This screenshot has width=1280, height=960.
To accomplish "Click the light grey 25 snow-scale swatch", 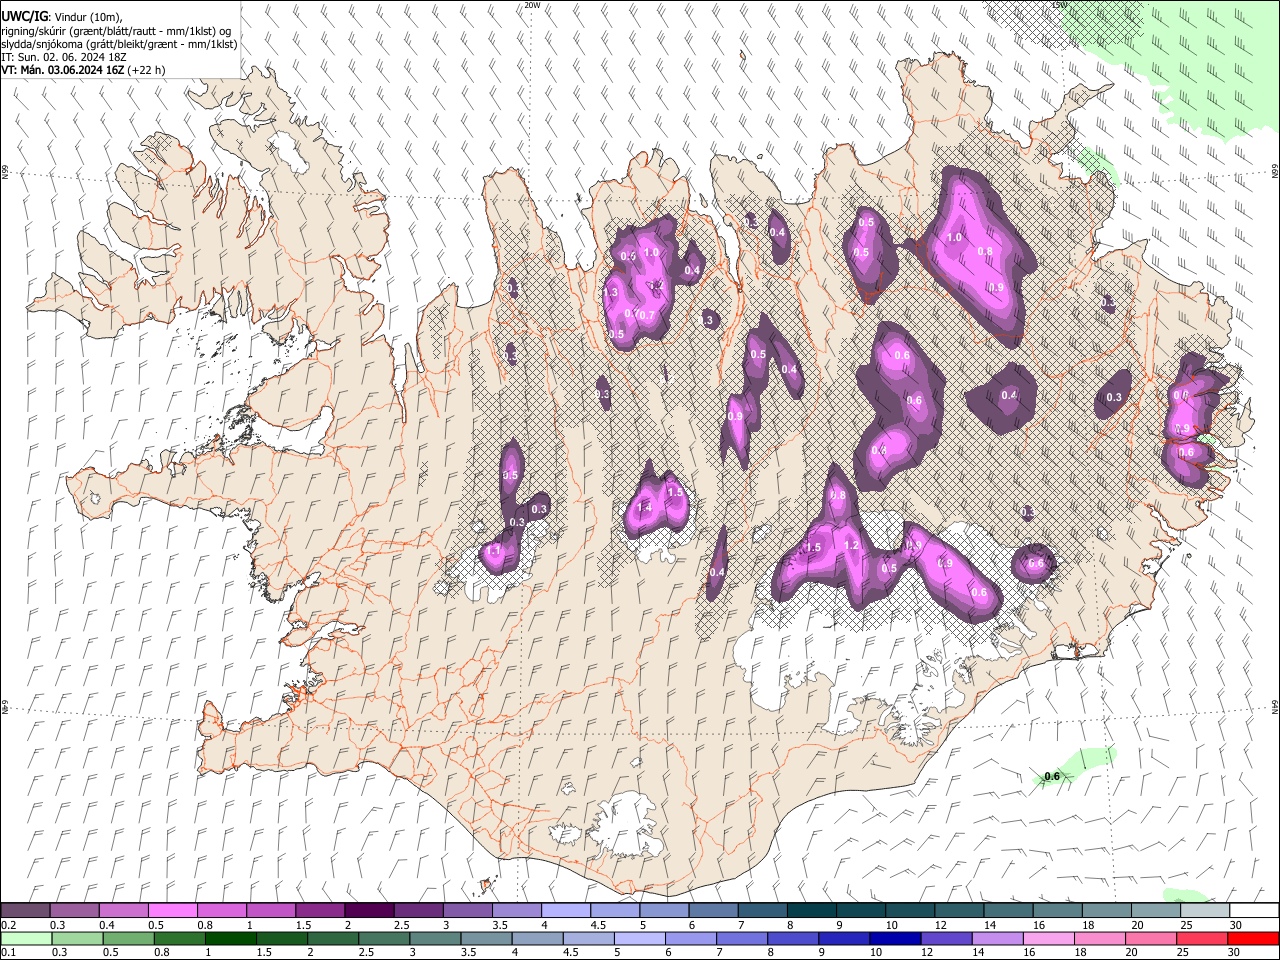I will coord(1204,911).
